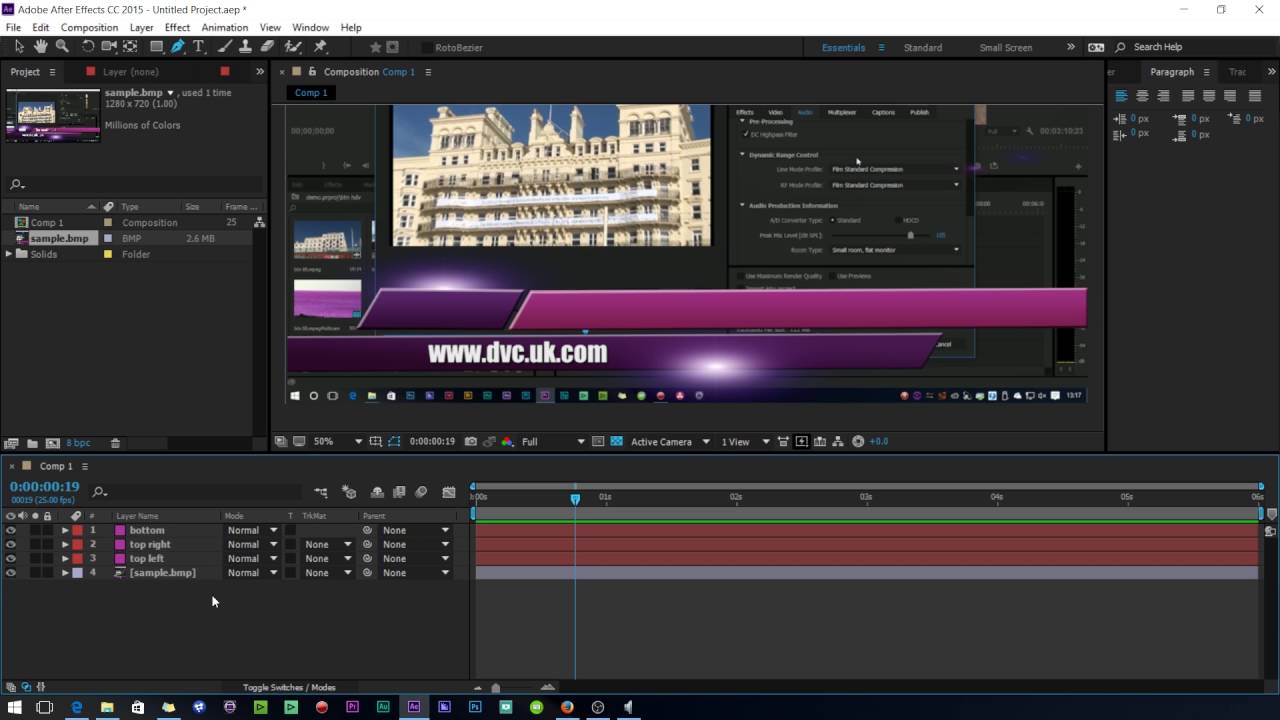Image resolution: width=1280 pixels, height=720 pixels.
Task: Click the Composition Mini-Flowchart icon in timeline
Action: [321, 492]
